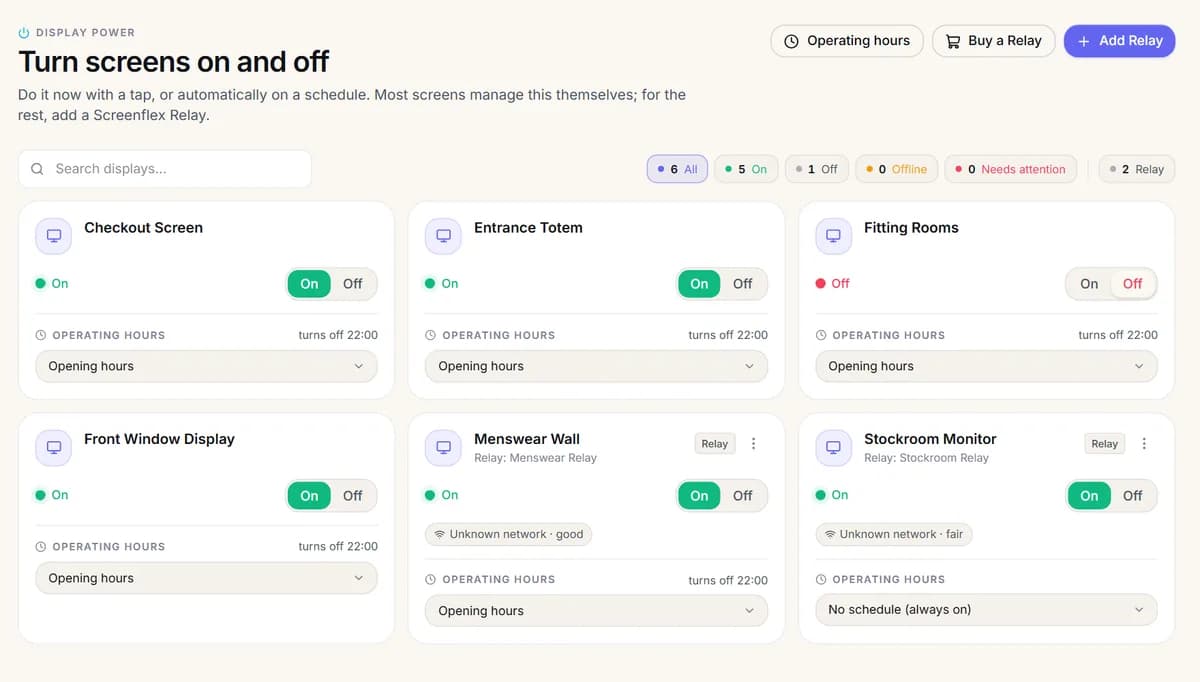This screenshot has height=682, width=1200.
Task: Click the Operating hours header button
Action: [847, 41]
